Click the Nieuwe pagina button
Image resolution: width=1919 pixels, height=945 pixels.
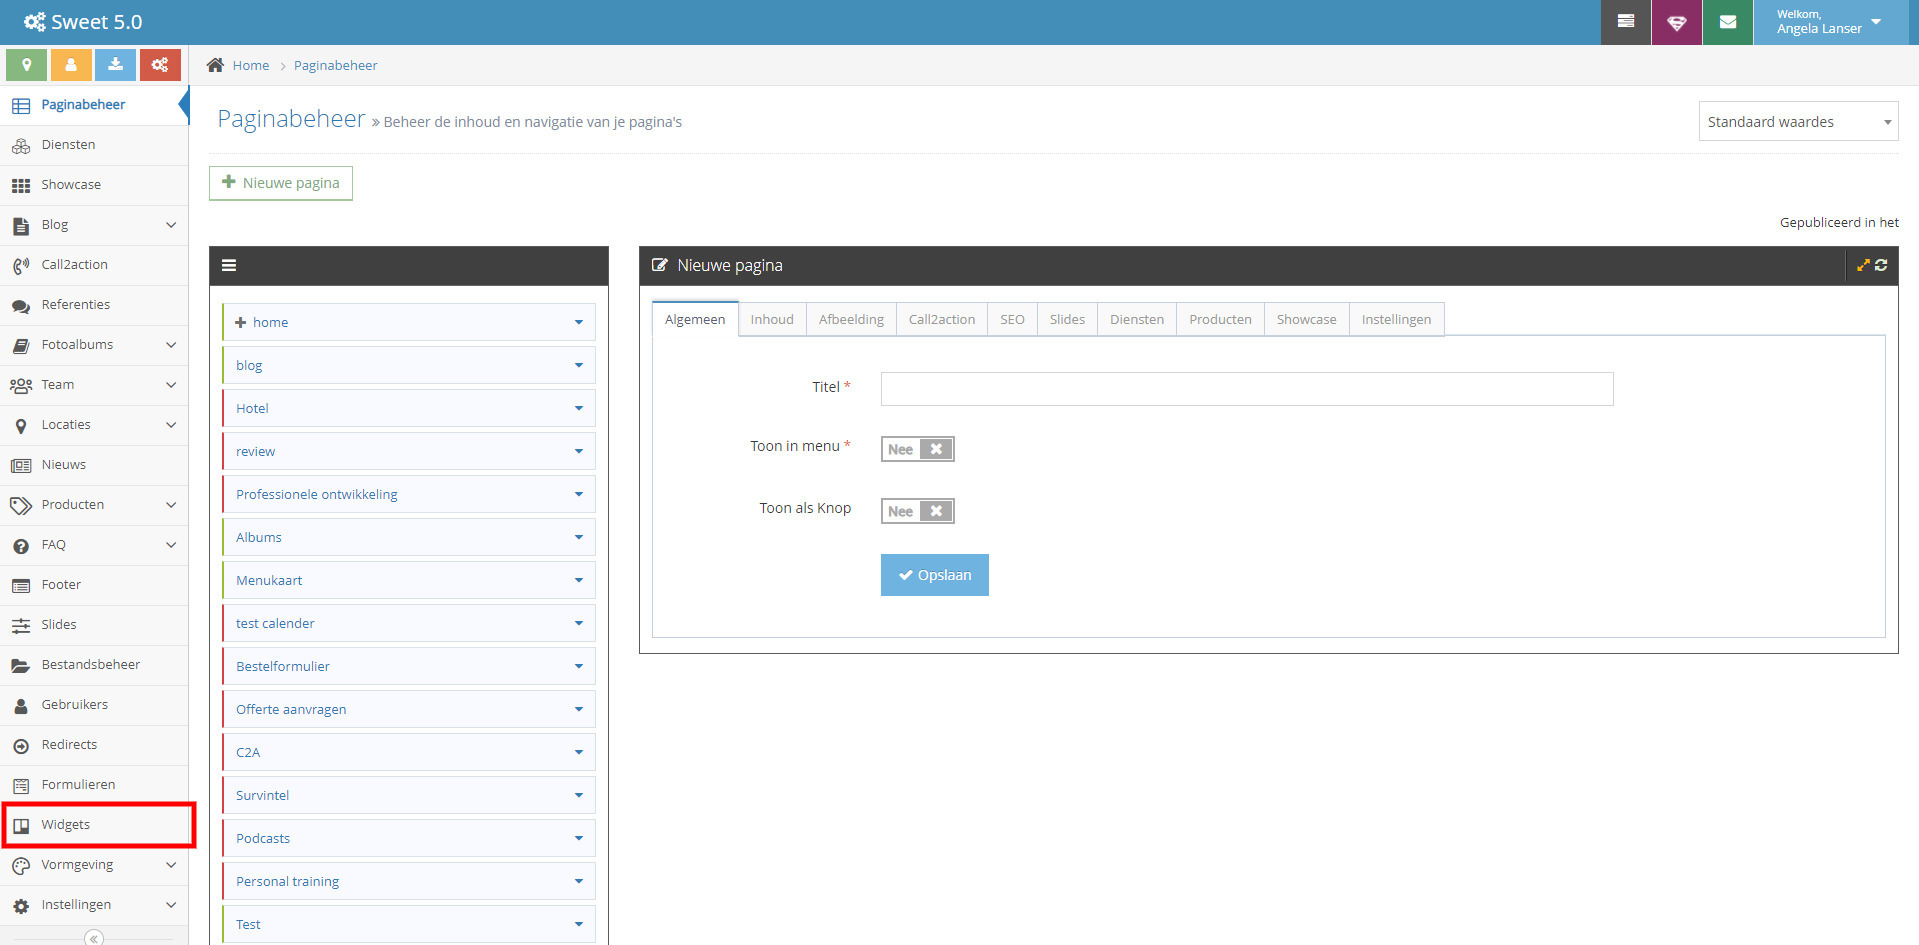click(281, 183)
